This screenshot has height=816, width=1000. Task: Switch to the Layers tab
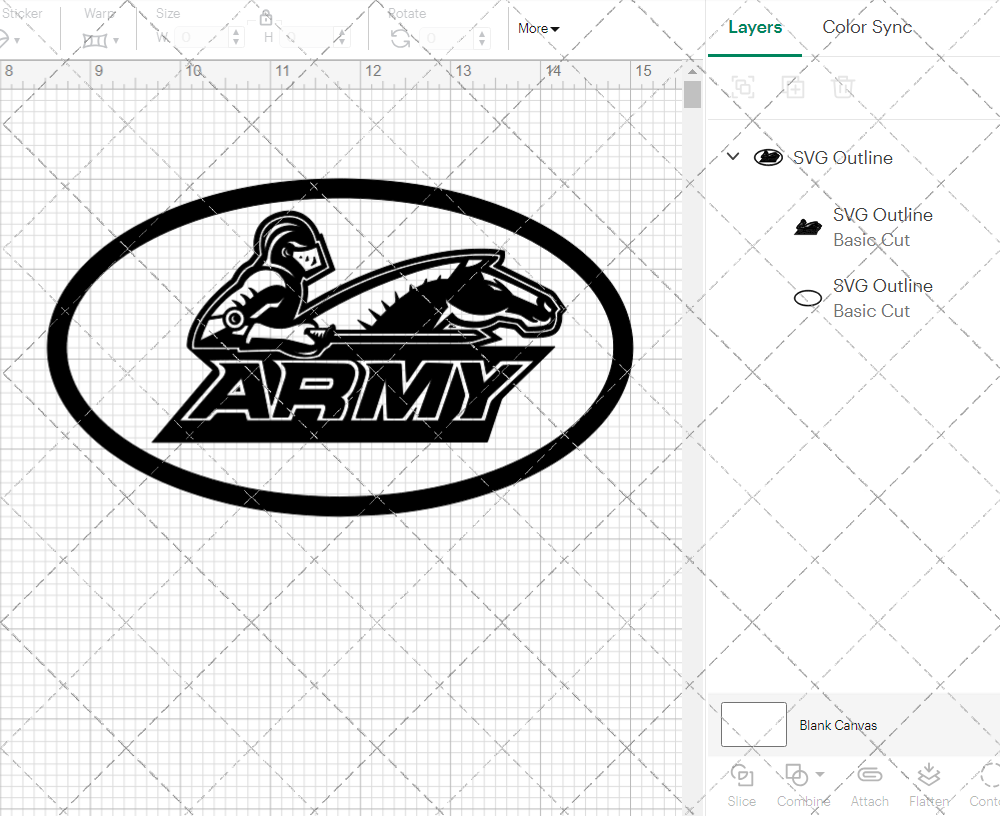click(755, 27)
